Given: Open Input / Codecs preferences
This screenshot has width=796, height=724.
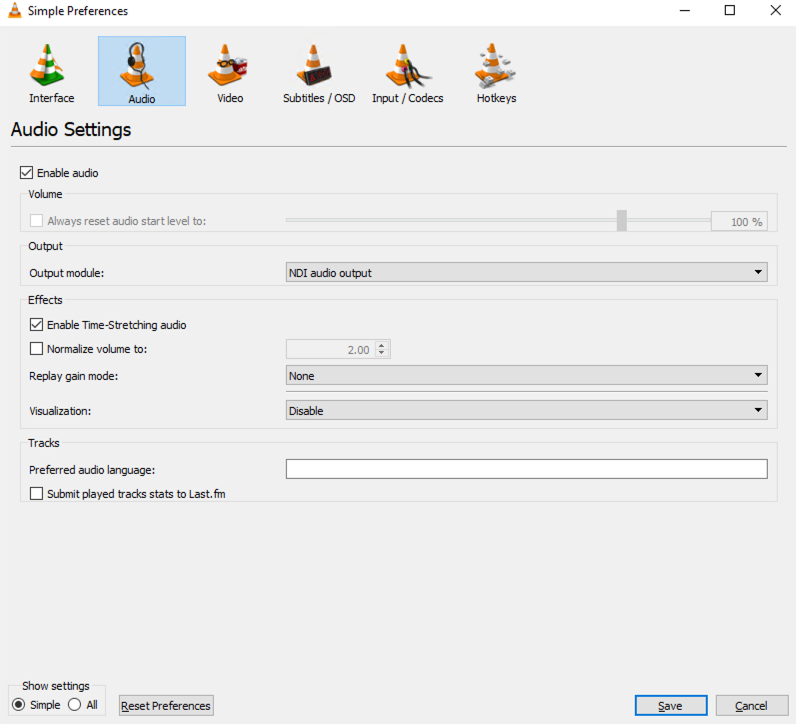Looking at the screenshot, I should click(407, 72).
